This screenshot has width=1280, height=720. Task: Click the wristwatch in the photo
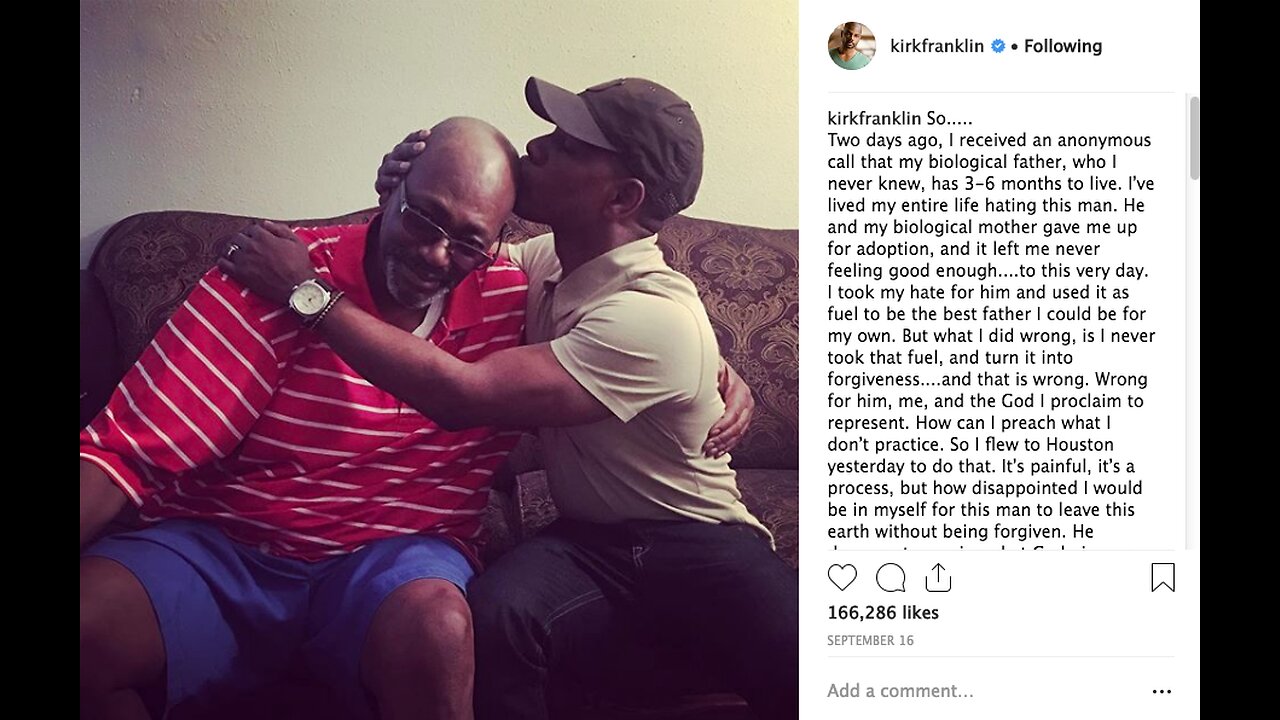[310, 297]
